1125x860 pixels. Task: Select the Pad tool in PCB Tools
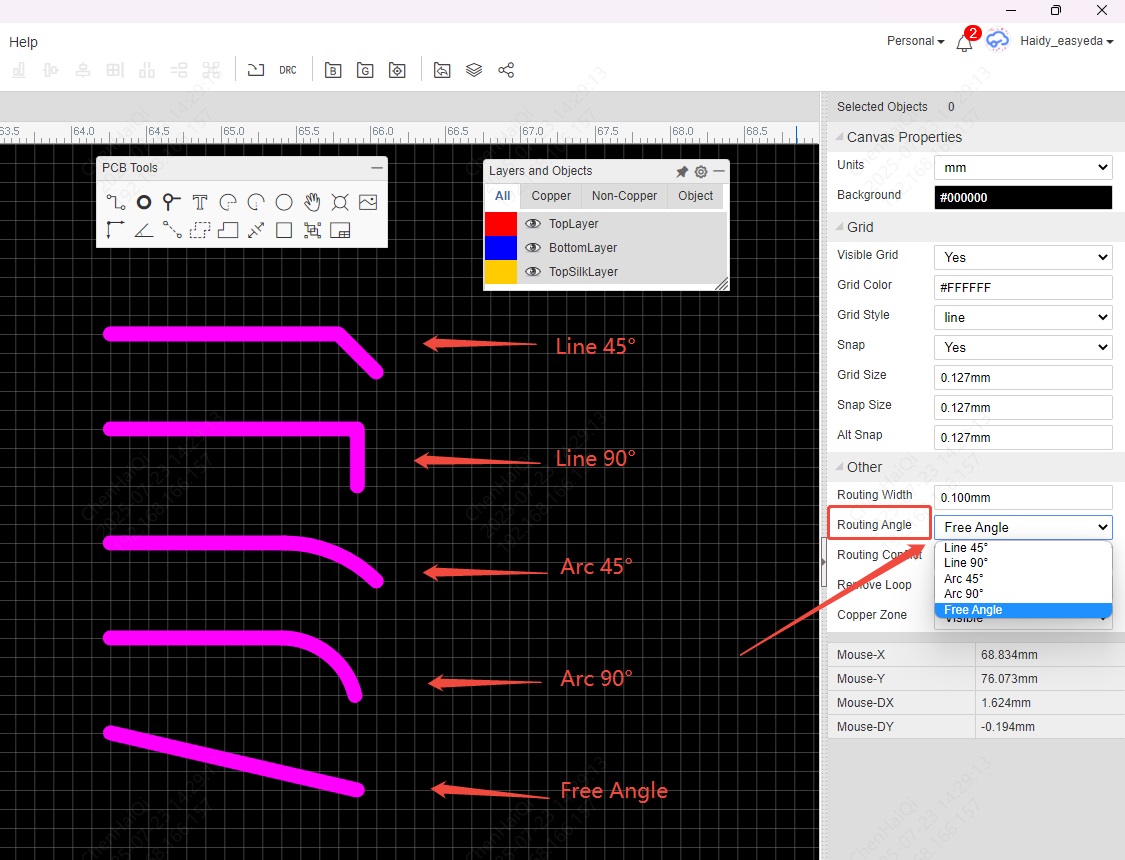144,202
